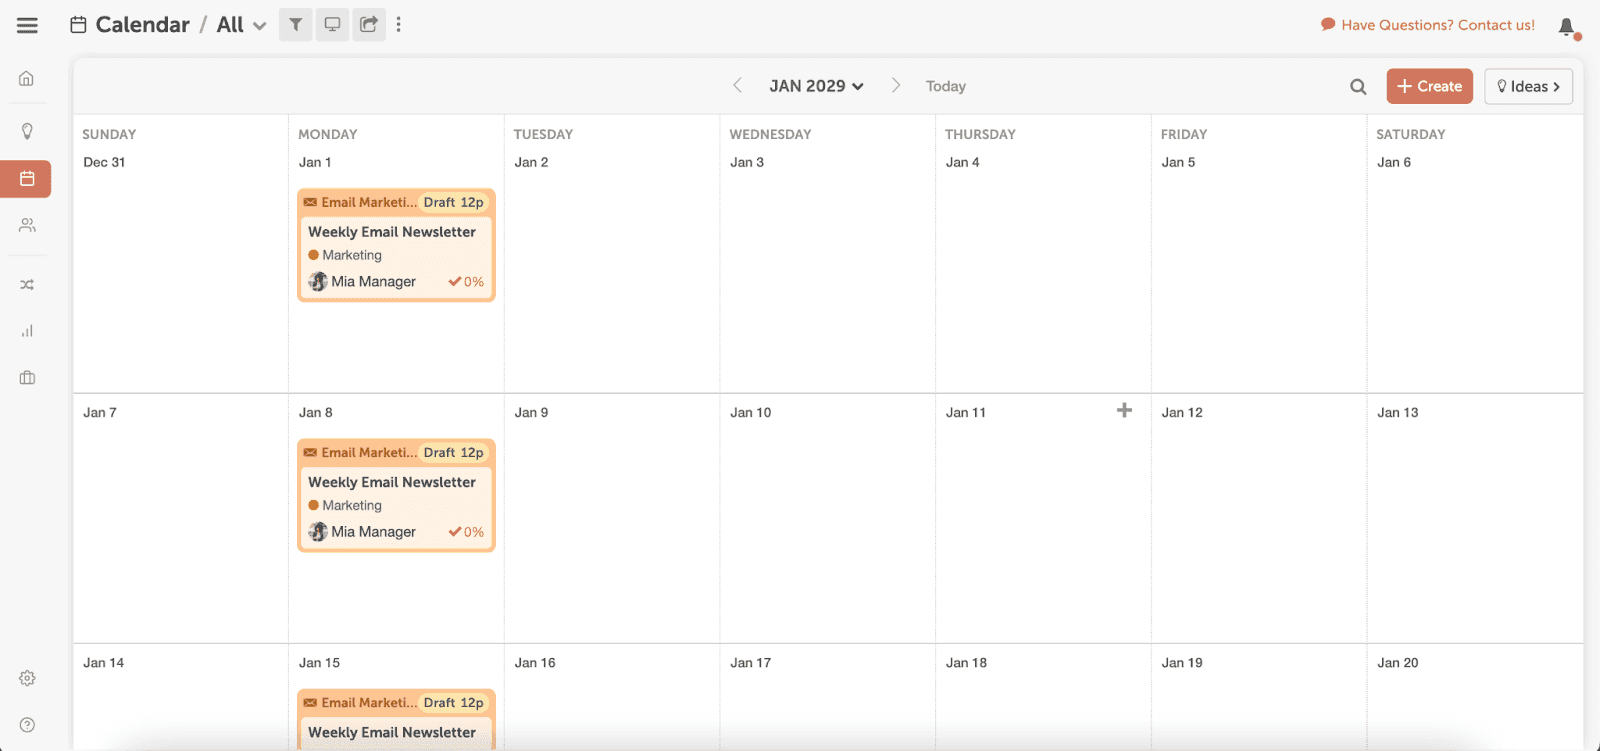
Task: Open the three-dot more options menu
Action: tap(399, 25)
